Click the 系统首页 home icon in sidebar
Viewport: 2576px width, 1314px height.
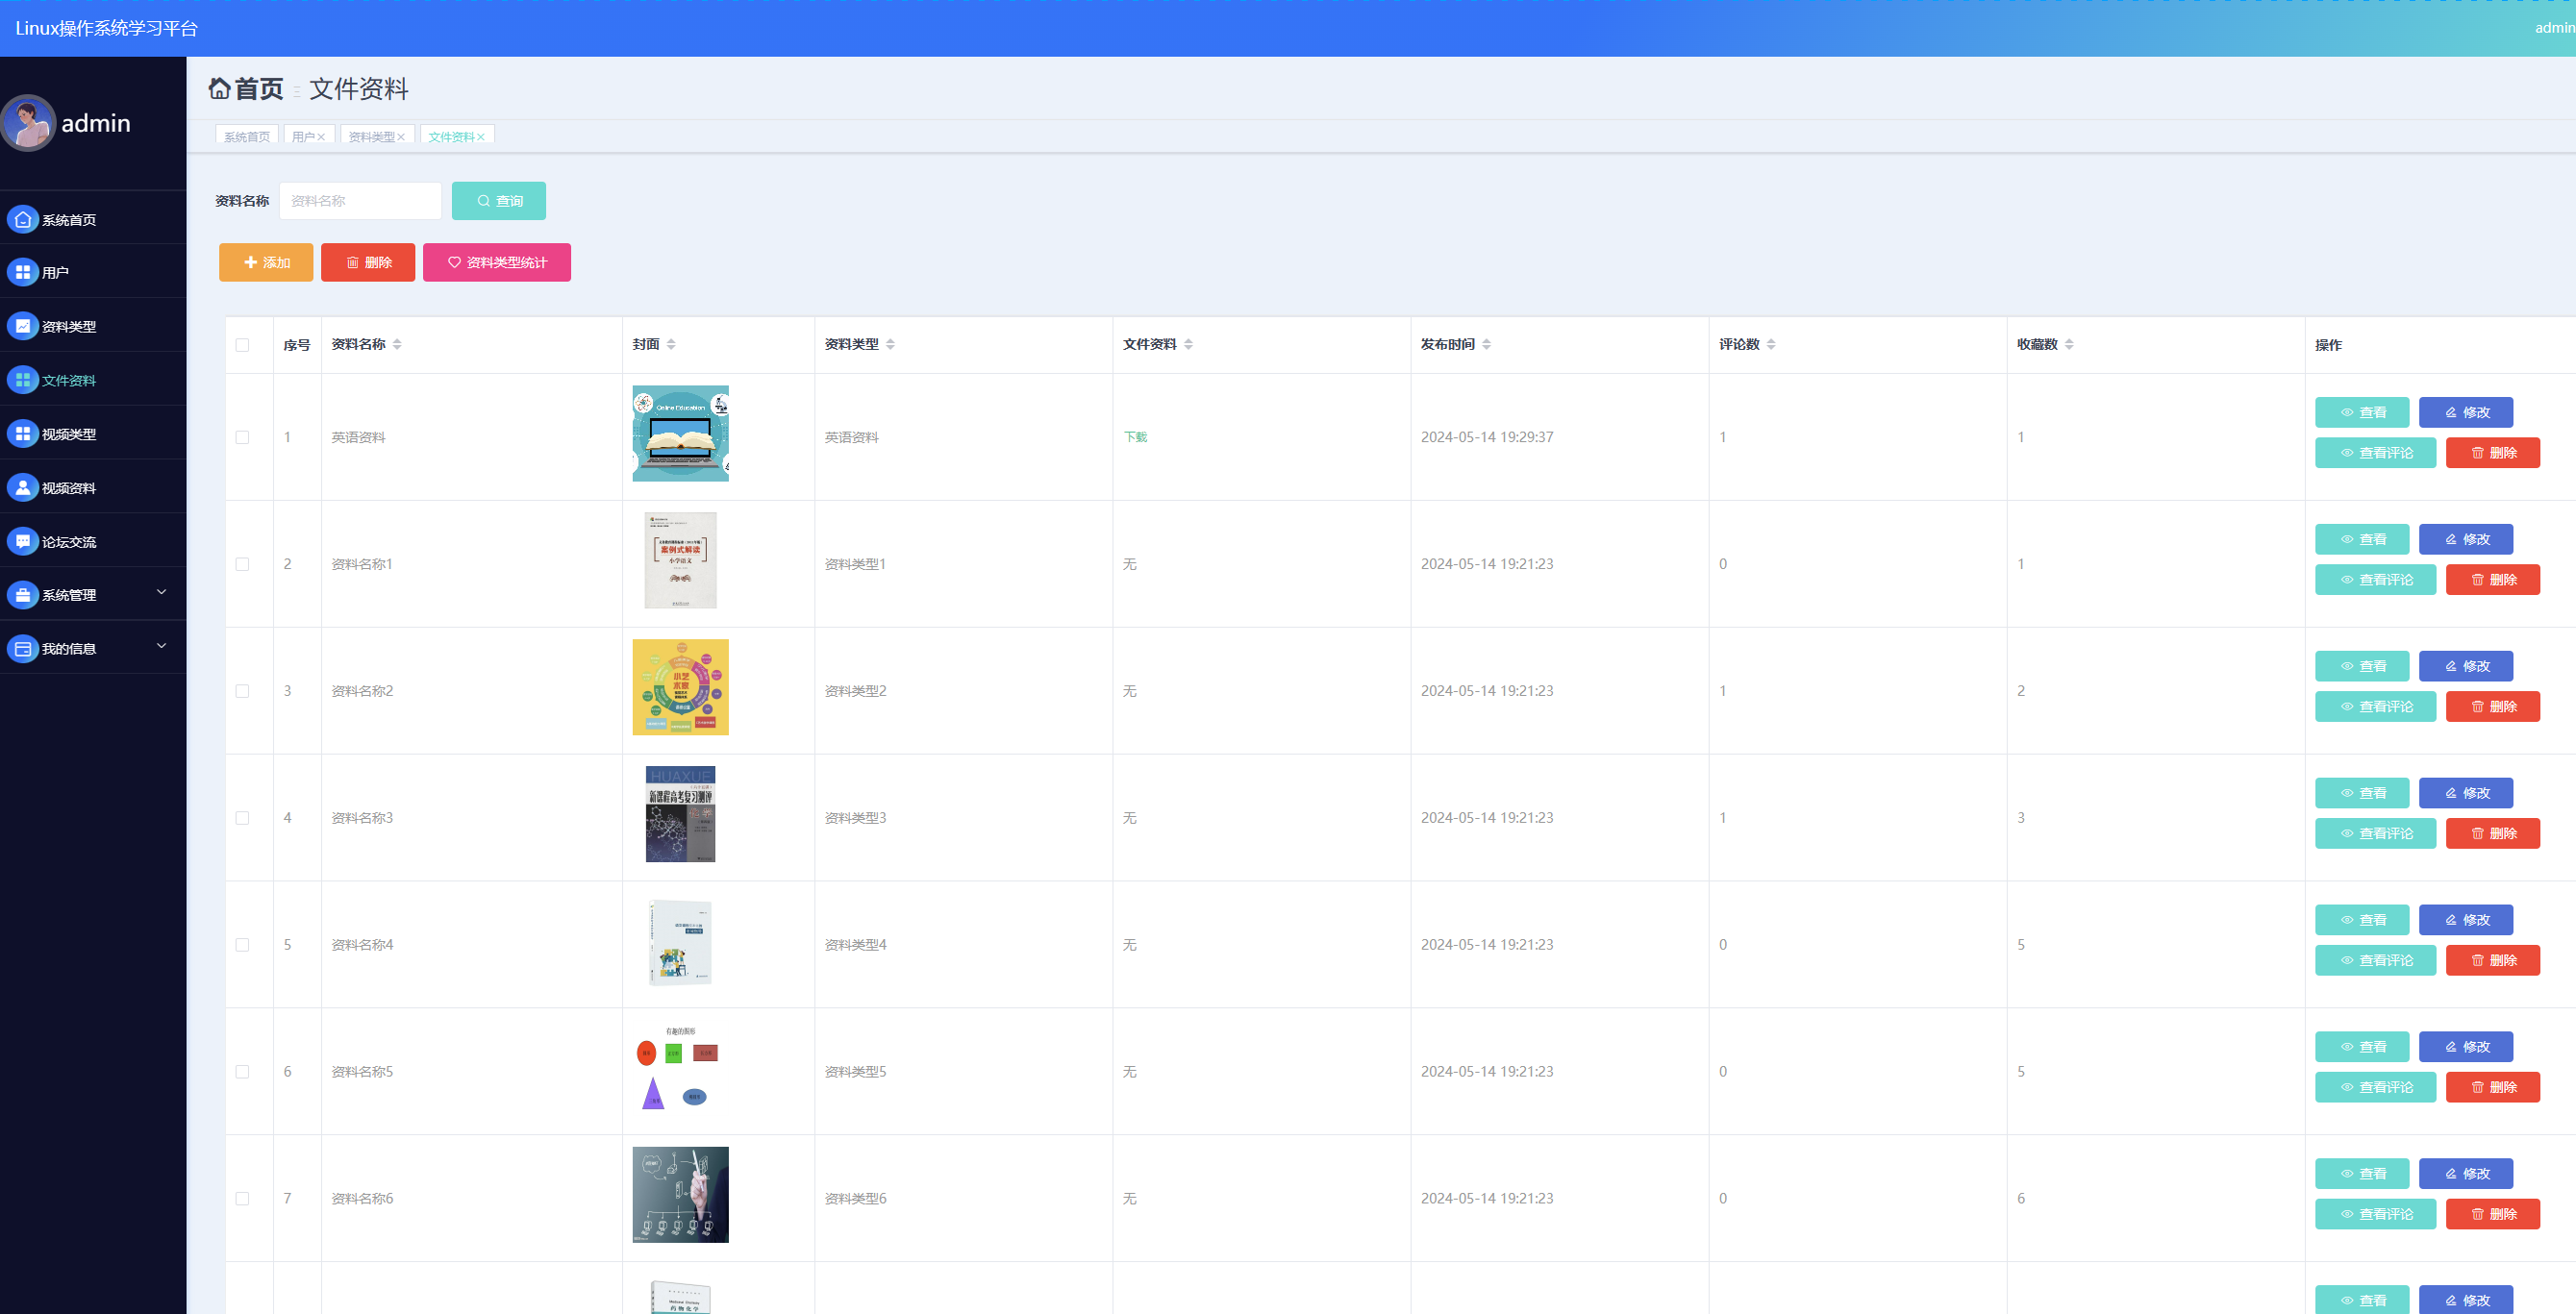[x=22, y=219]
